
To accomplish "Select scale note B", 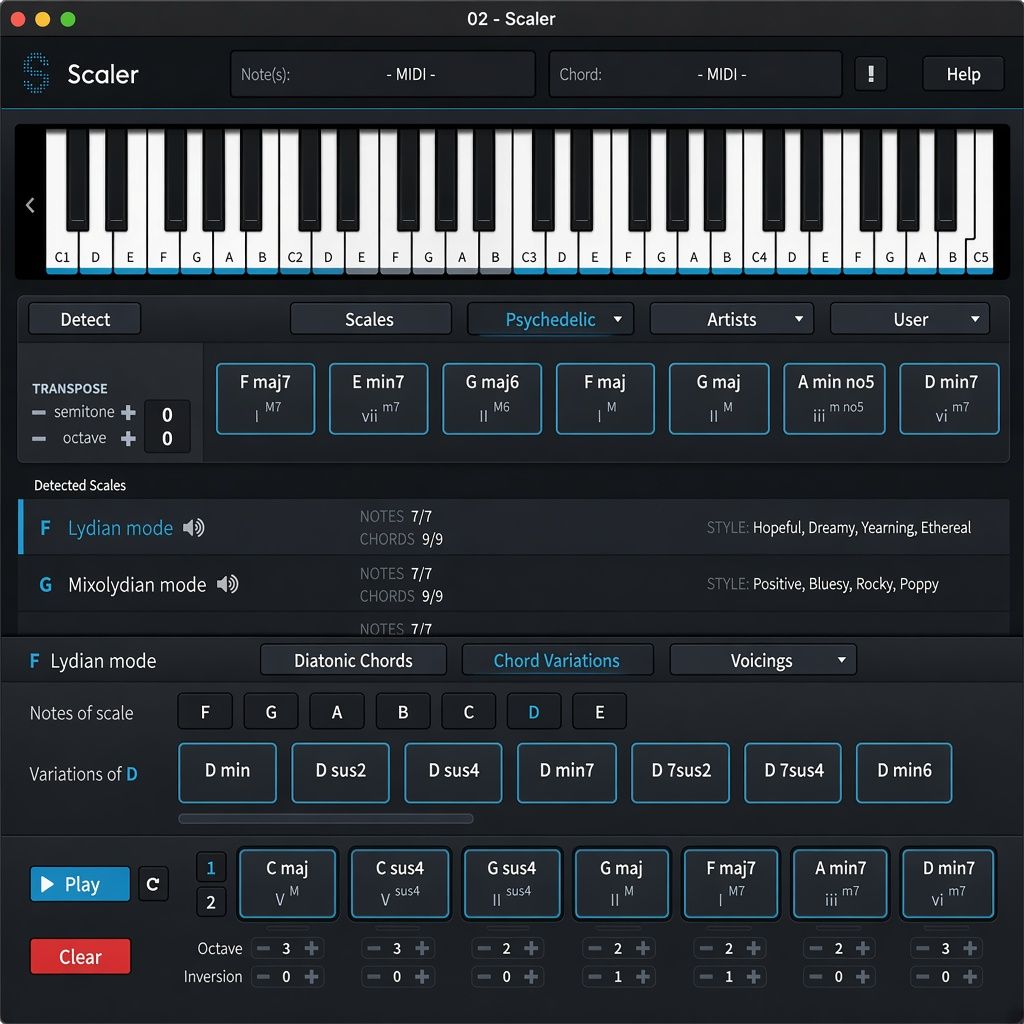I will coord(403,711).
